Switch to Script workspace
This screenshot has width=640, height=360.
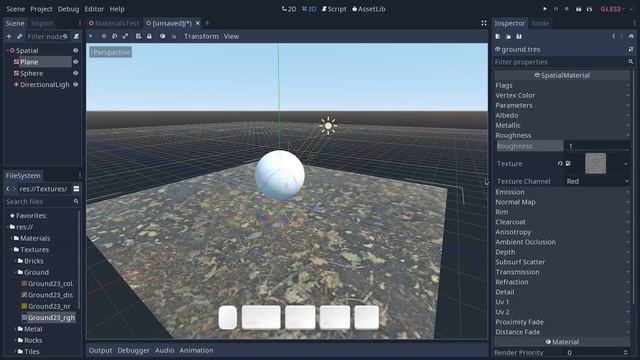[x=334, y=9]
